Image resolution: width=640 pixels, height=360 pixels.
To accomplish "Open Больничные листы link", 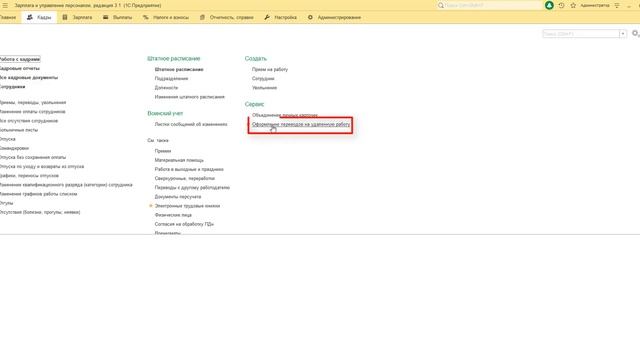I will 19,130.
